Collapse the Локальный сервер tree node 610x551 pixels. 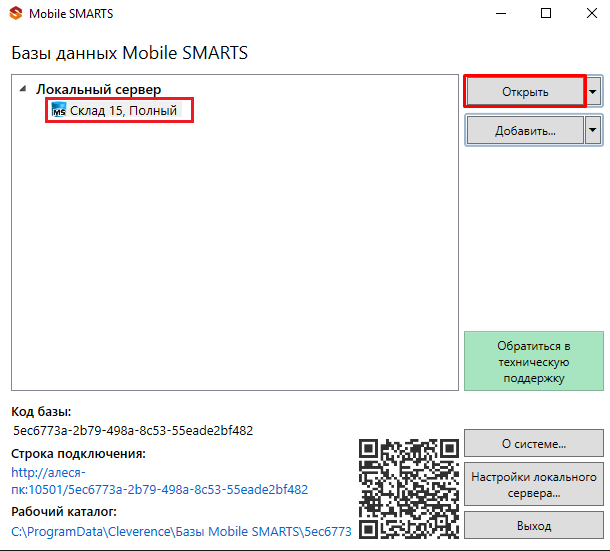click(x=23, y=89)
